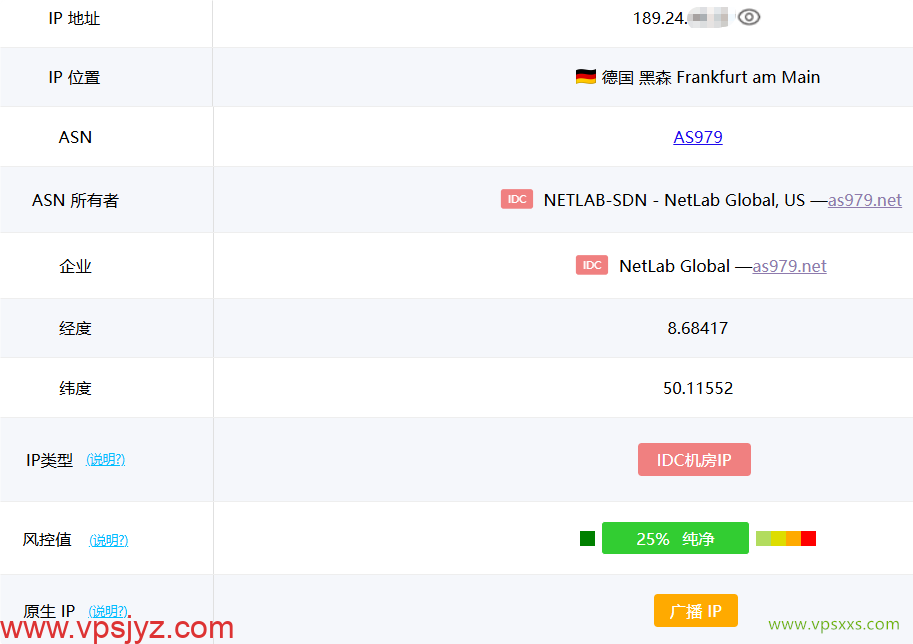Click the IP类型 row label

coord(49,460)
